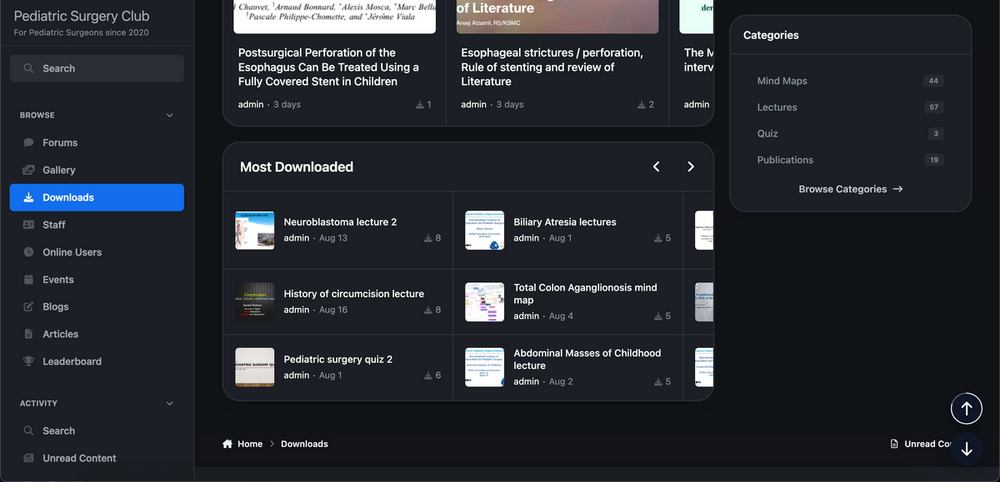Image resolution: width=1000 pixels, height=482 pixels.
Task: Click the scroll-to-bottom arrow button
Action: 967,449
